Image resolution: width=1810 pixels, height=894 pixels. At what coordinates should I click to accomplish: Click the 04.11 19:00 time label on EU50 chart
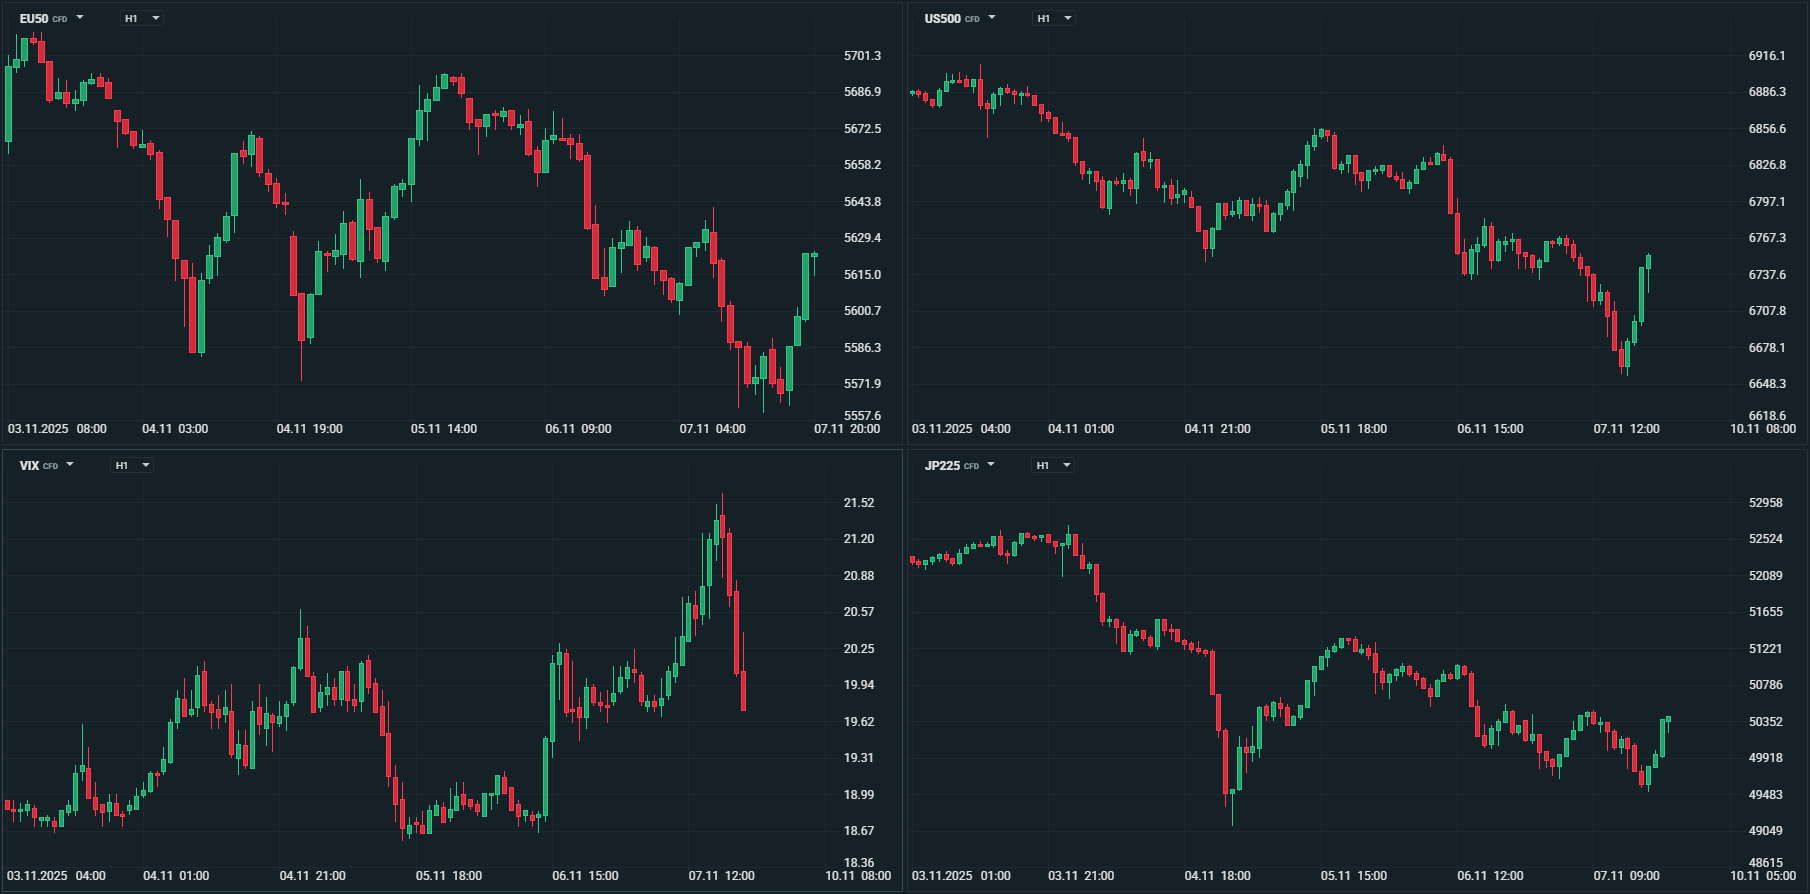click(x=309, y=429)
